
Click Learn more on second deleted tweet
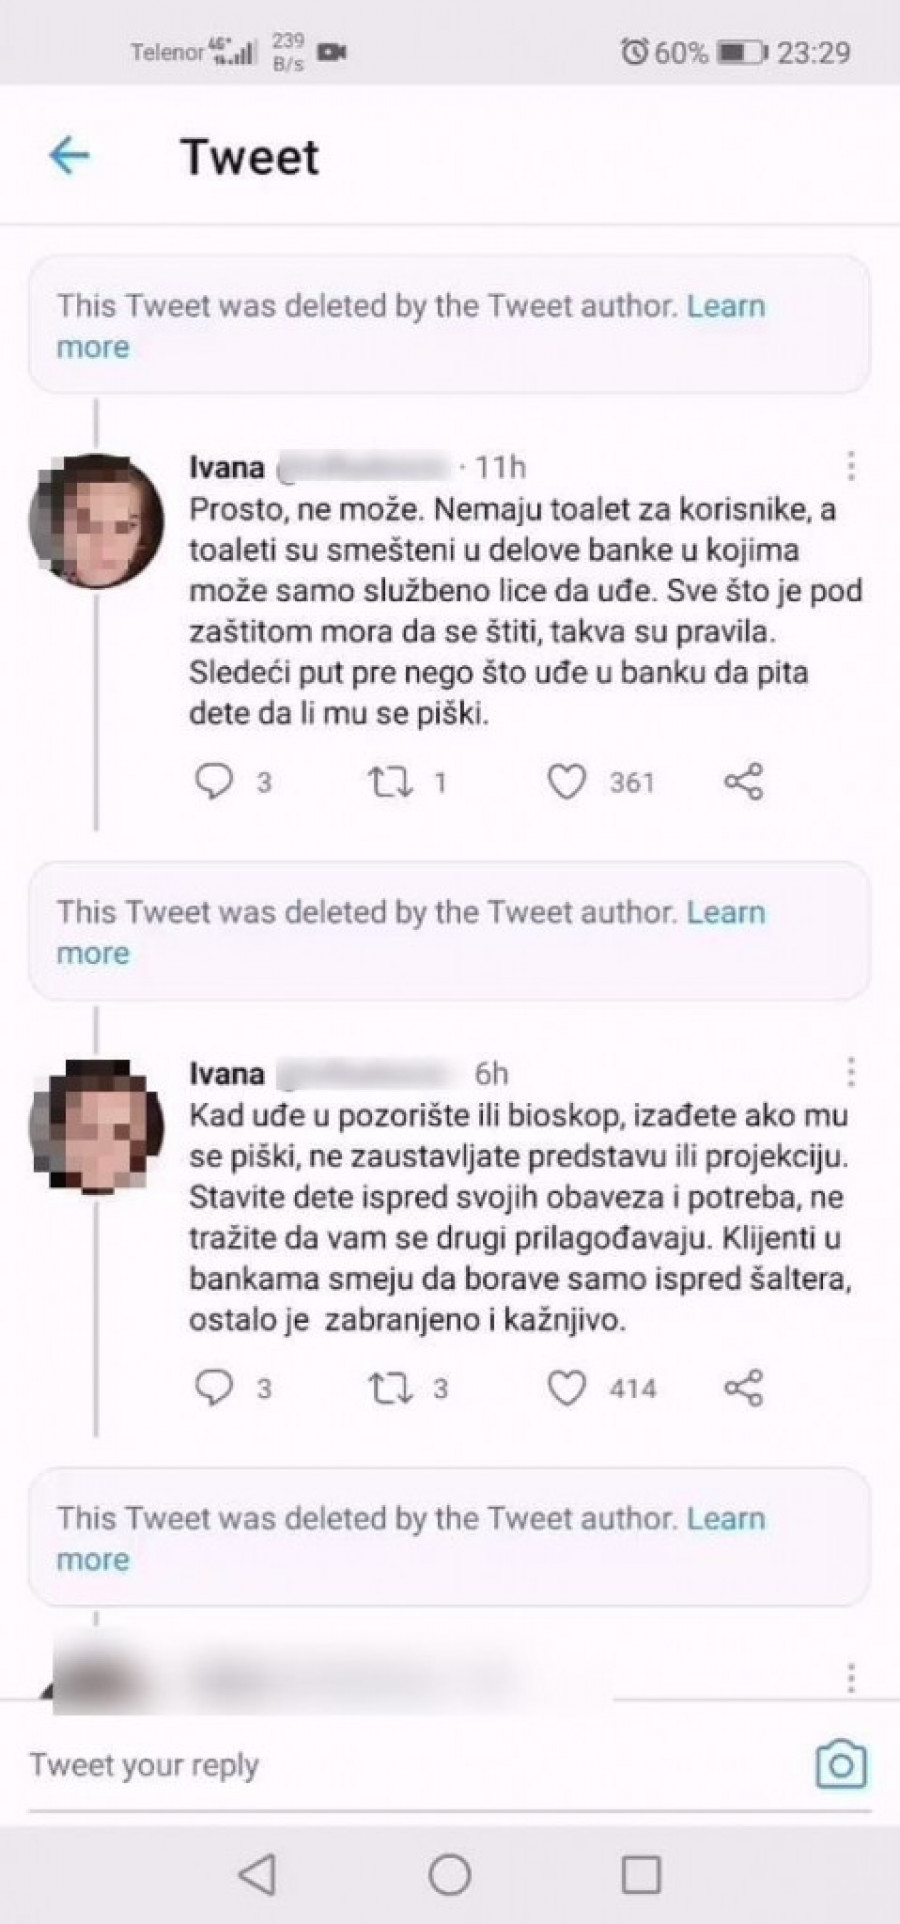725,912
